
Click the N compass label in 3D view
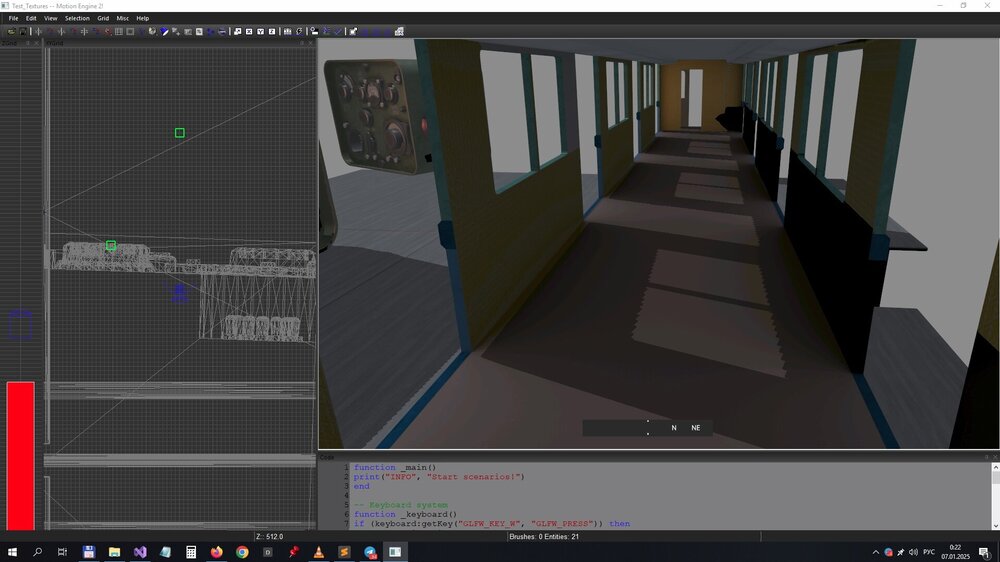(x=673, y=428)
